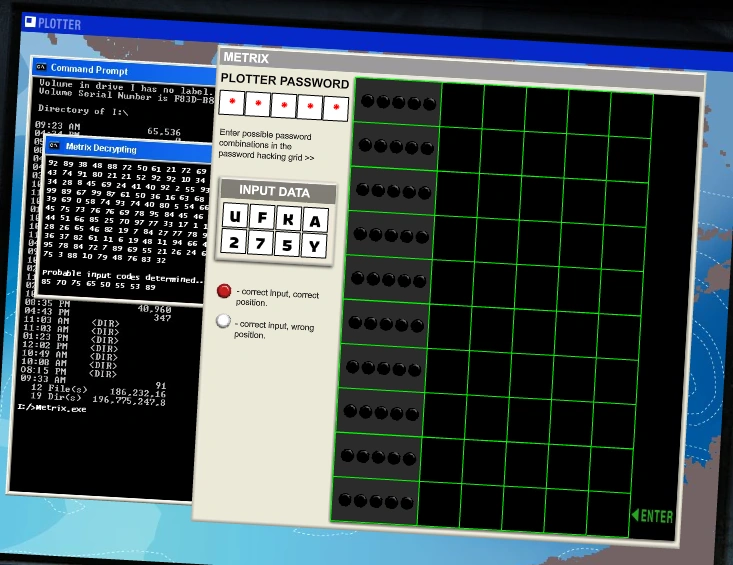Select the letter U input key

point(235,216)
